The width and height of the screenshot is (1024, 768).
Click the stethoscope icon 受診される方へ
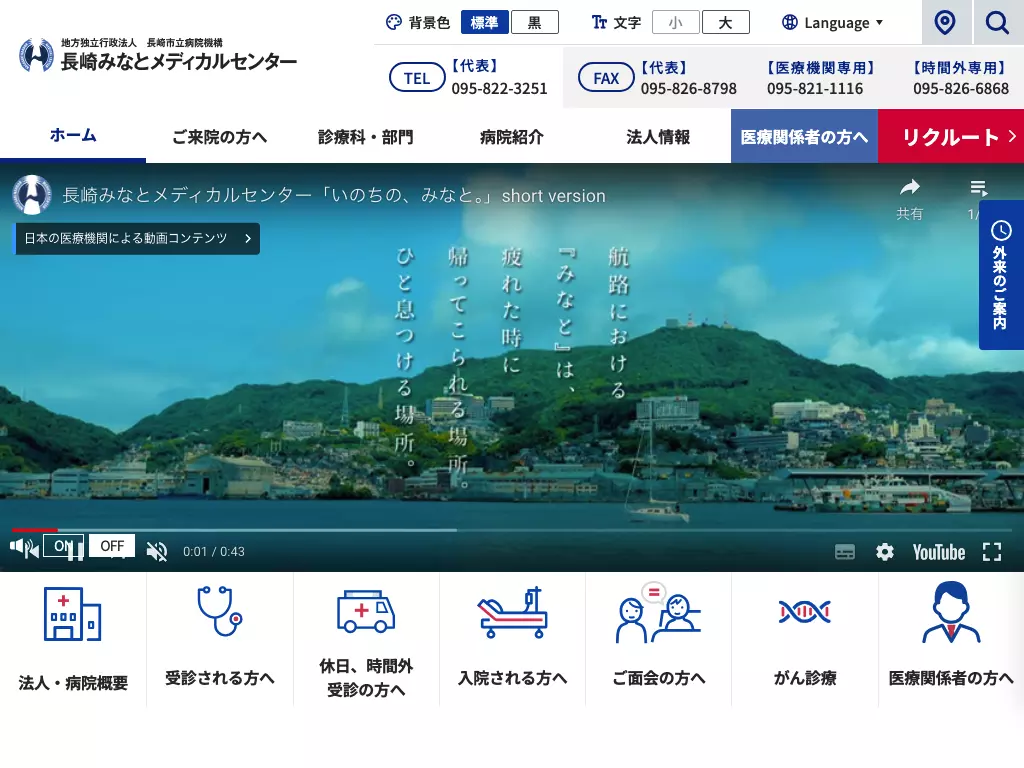pos(219,611)
